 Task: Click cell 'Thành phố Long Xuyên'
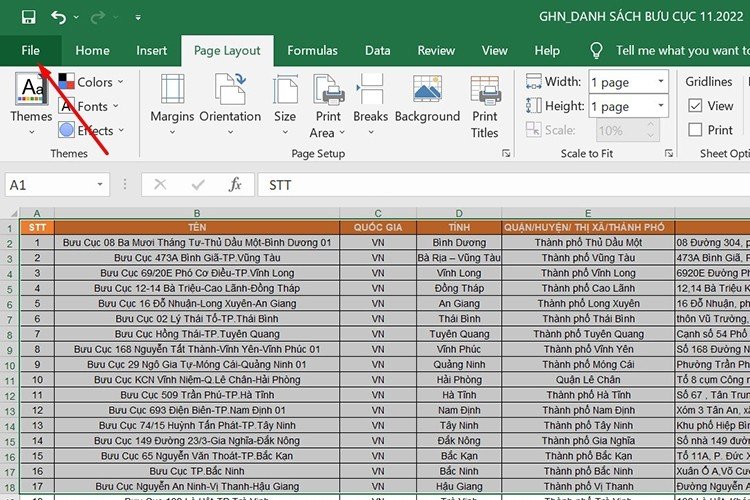(x=588, y=303)
